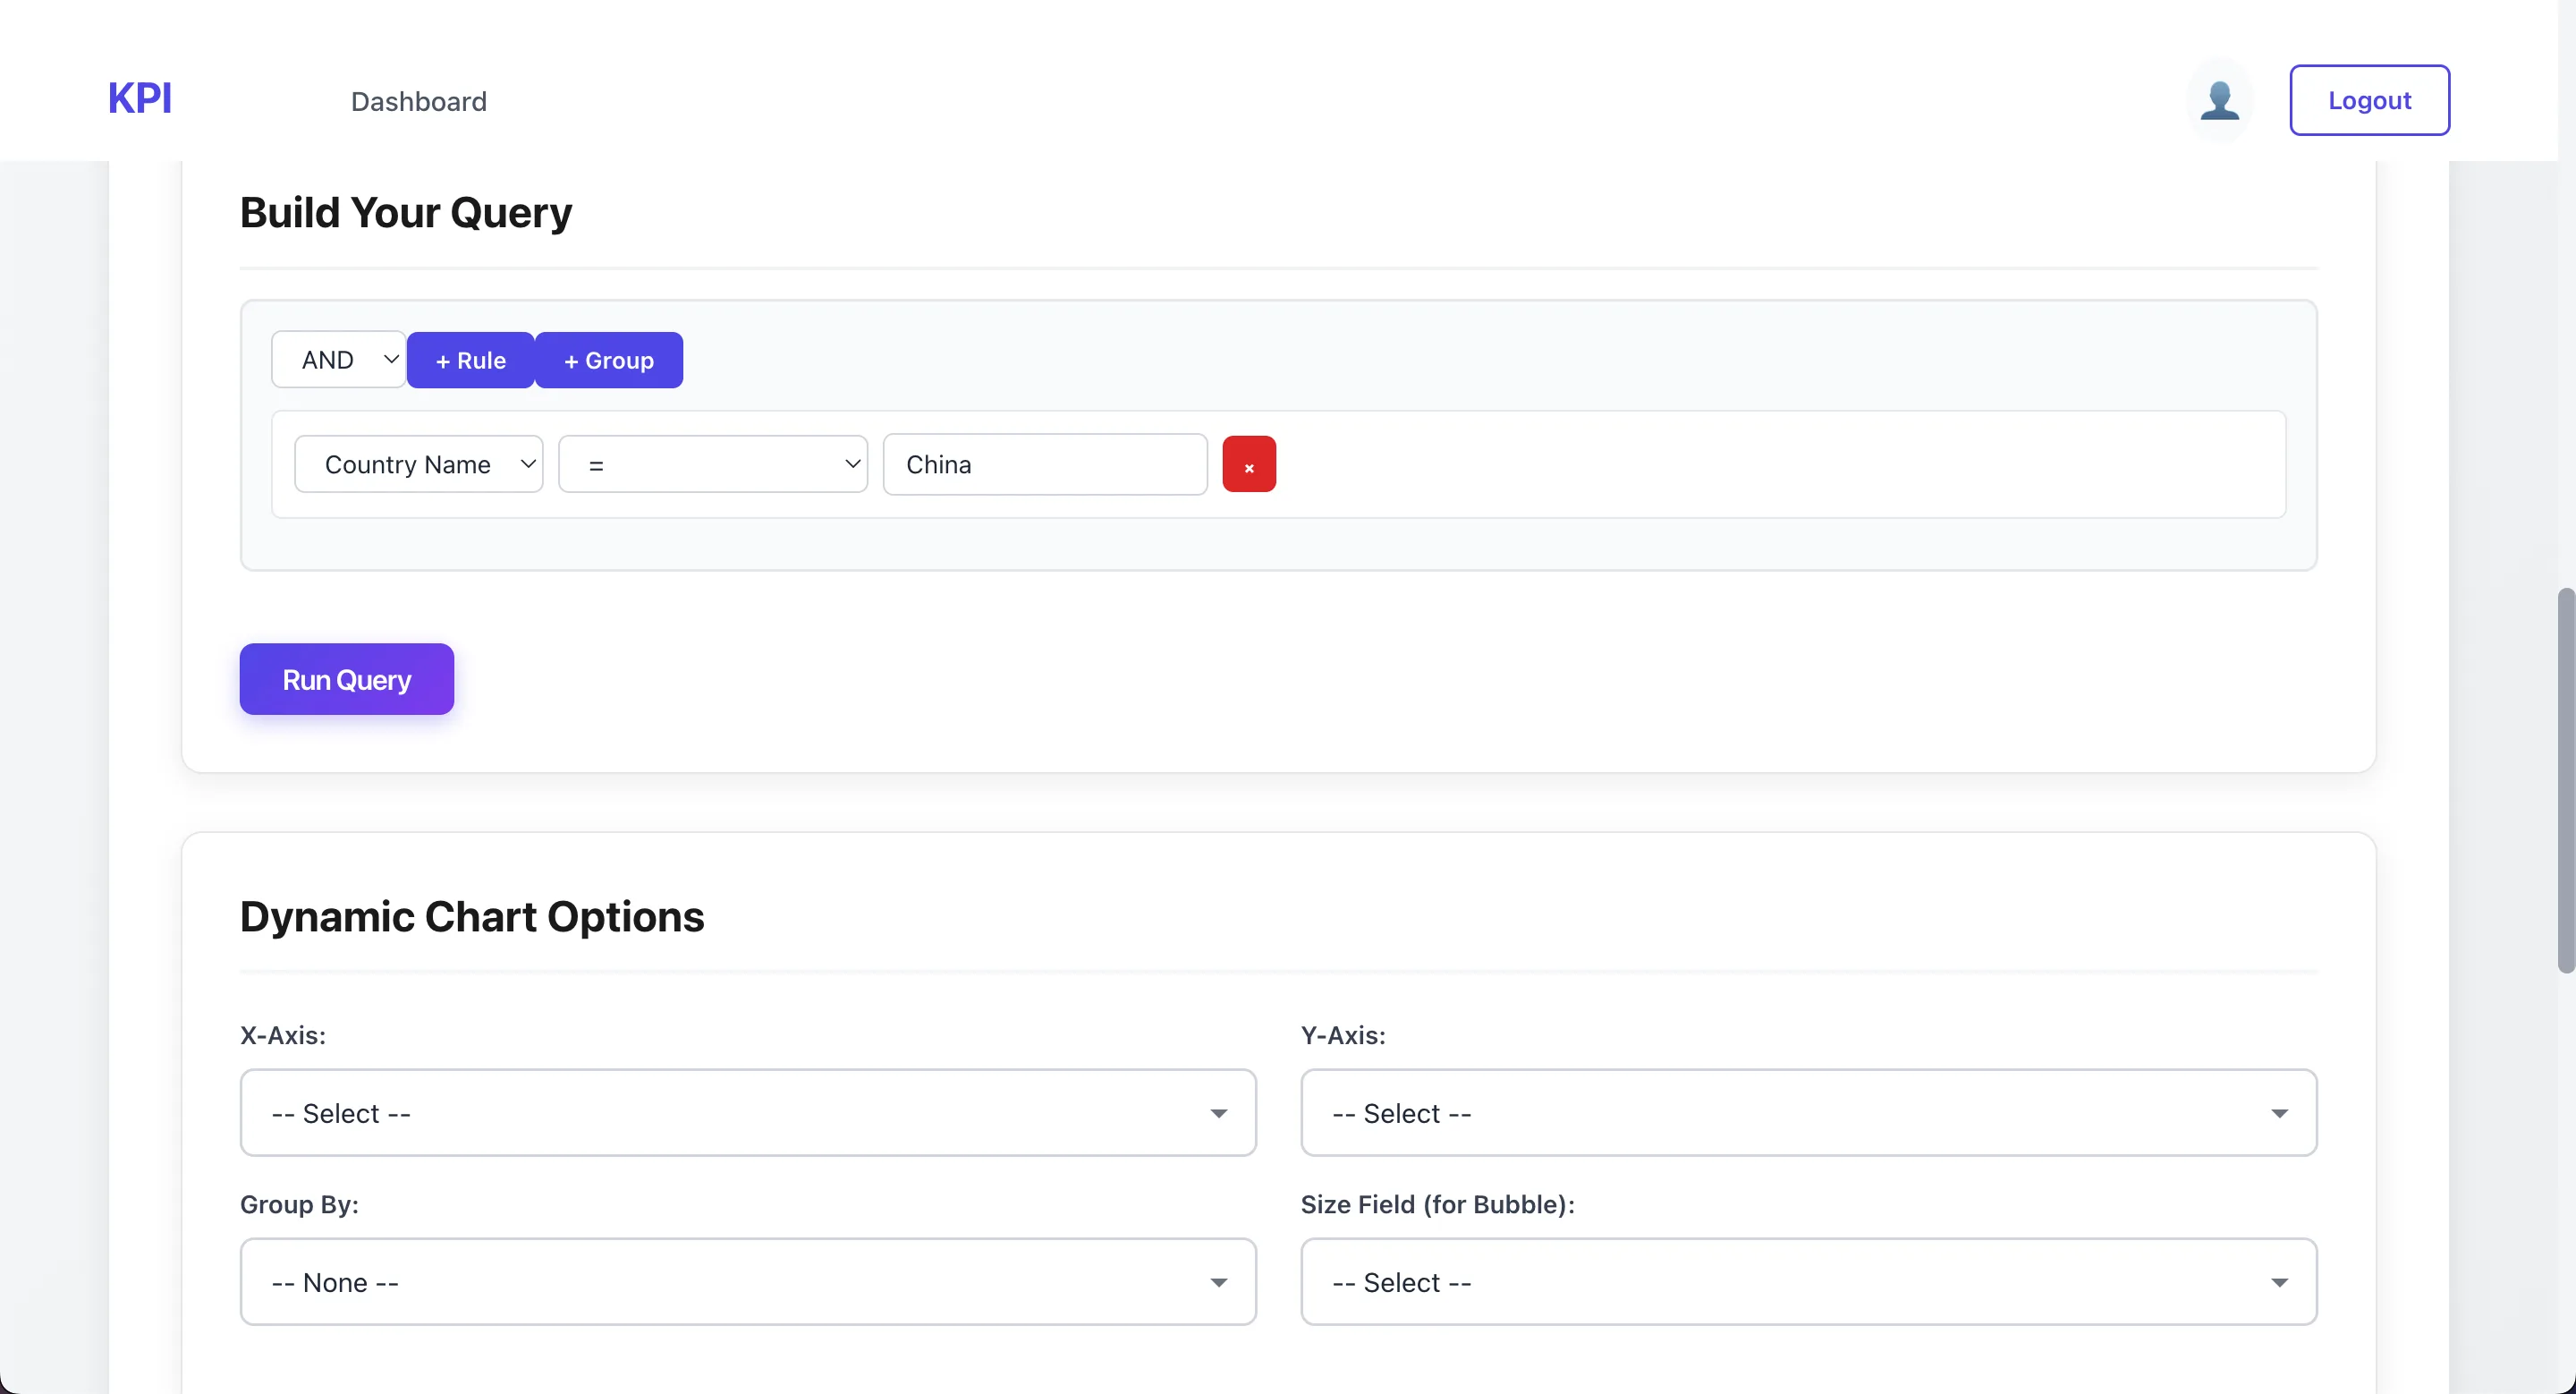Expand the X-Axis select dropdown
Image resolution: width=2576 pixels, height=1394 pixels.
coord(747,1113)
